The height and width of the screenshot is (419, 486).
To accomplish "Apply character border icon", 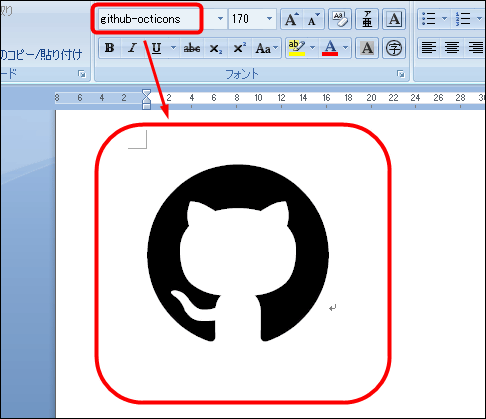I will point(394,19).
